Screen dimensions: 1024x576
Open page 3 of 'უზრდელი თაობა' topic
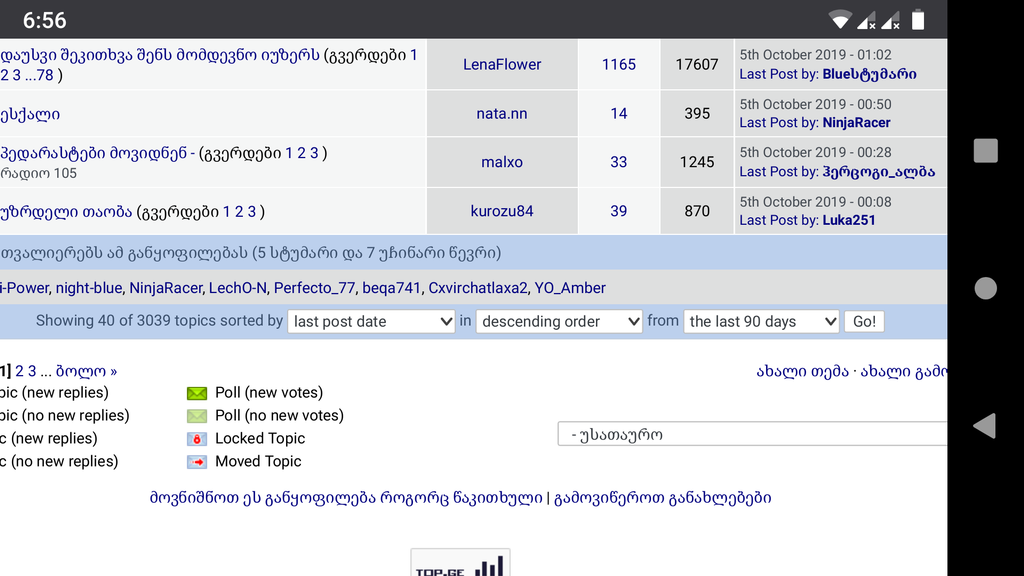point(251,212)
